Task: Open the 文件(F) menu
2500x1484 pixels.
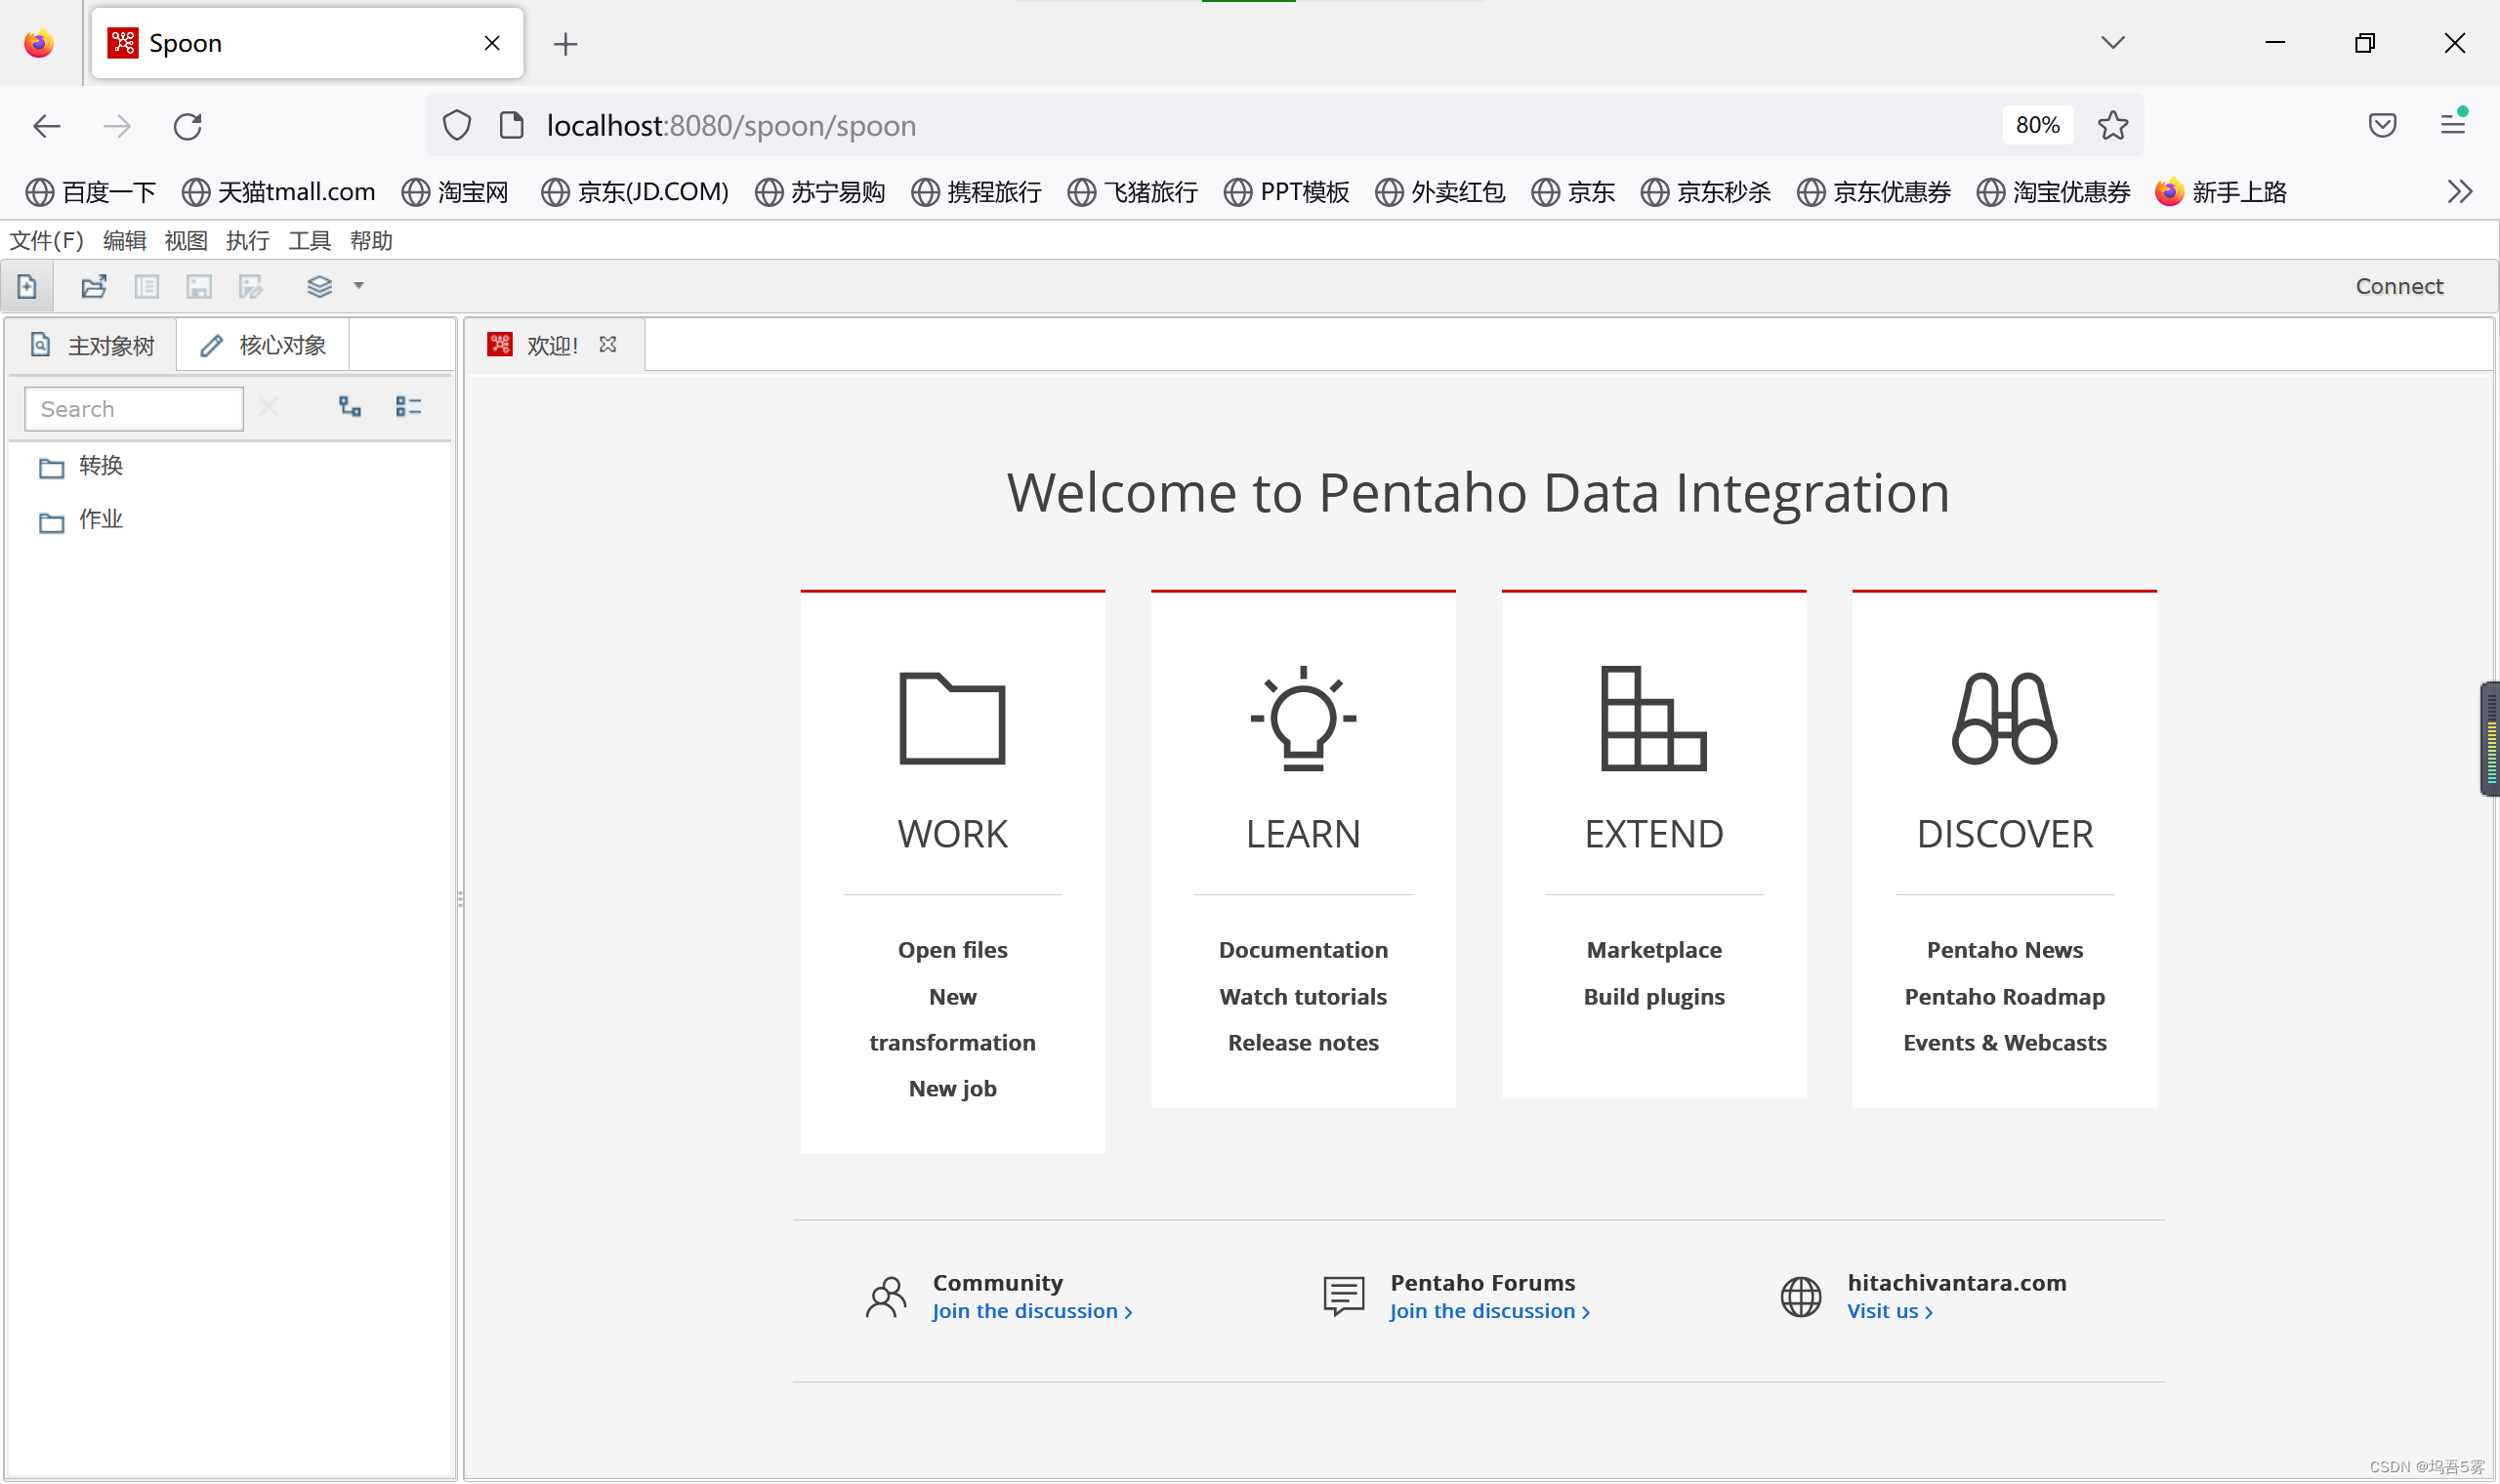Action: (x=46, y=241)
